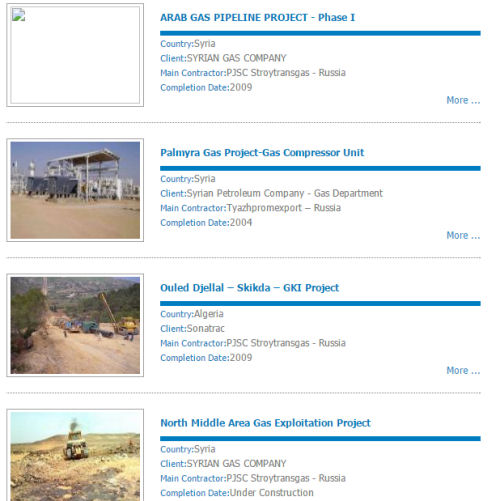Image resolution: width=500 pixels, height=501 pixels.
Task: Click Syrian Petroleum Company - Gas Department text
Action: (285, 193)
